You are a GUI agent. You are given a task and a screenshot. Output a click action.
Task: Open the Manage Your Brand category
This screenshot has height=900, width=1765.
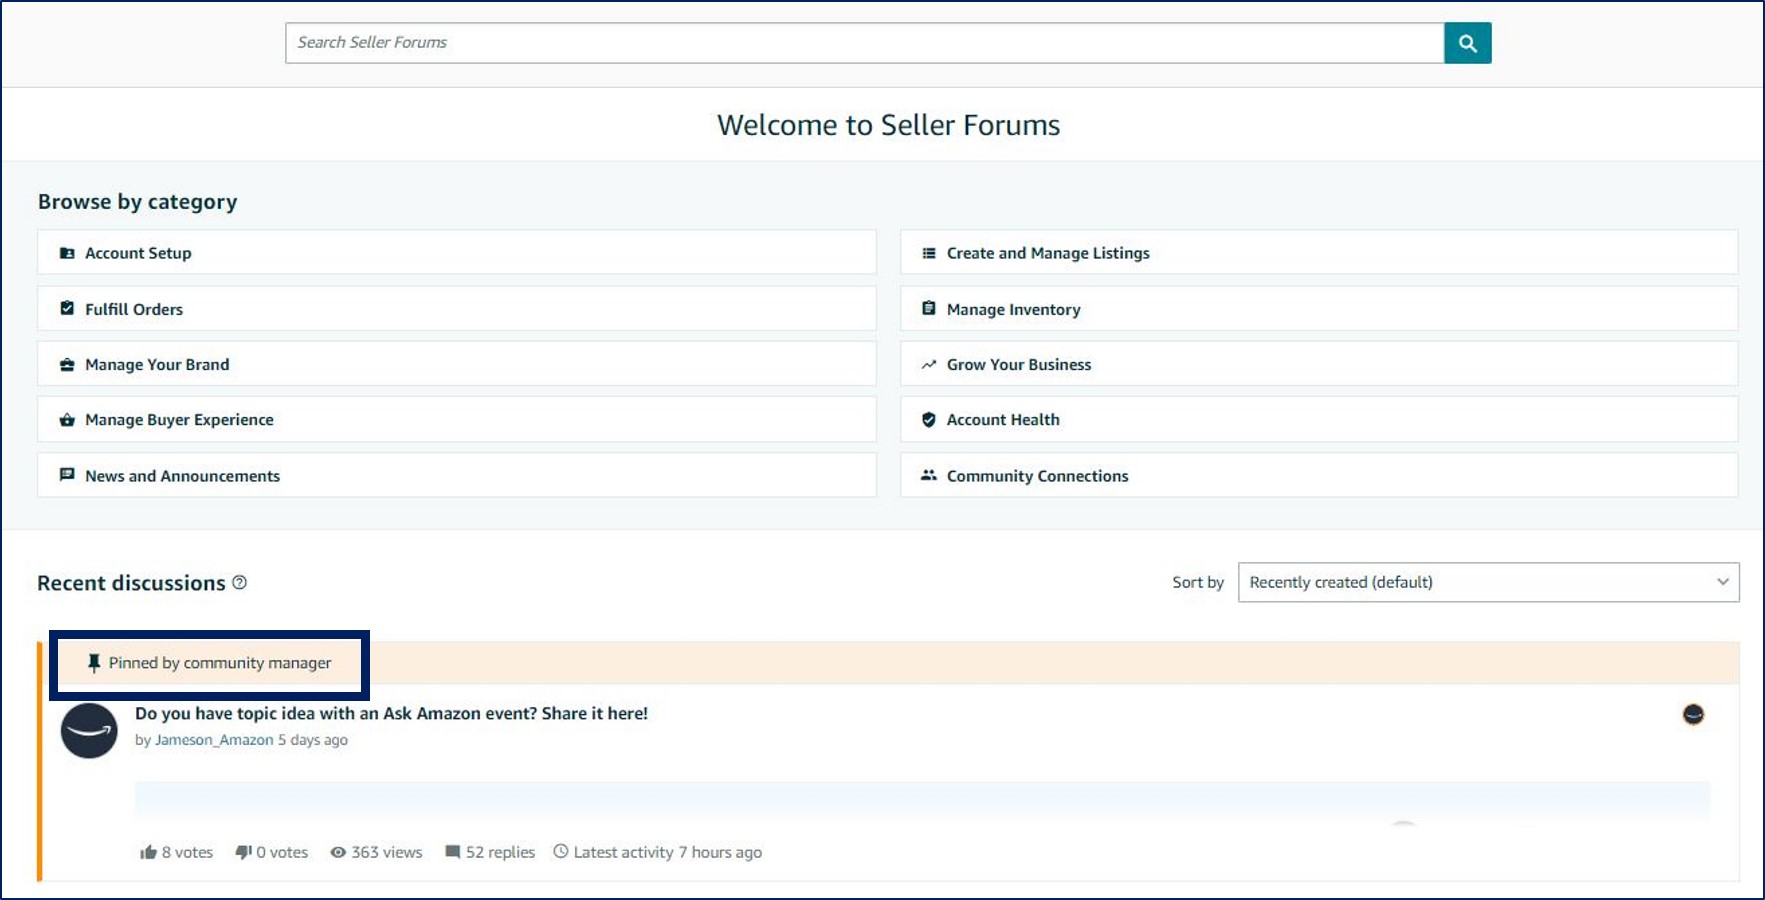point(457,364)
